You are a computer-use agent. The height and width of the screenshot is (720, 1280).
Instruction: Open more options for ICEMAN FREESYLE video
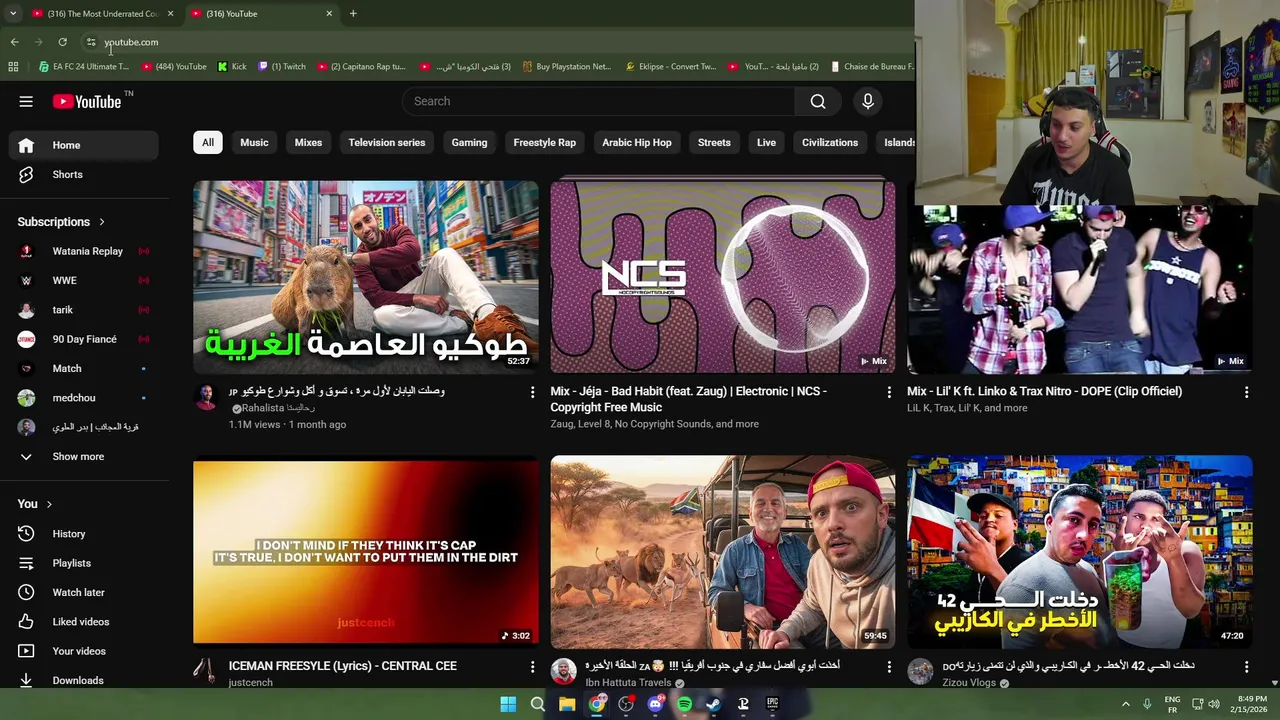pos(532,666)
